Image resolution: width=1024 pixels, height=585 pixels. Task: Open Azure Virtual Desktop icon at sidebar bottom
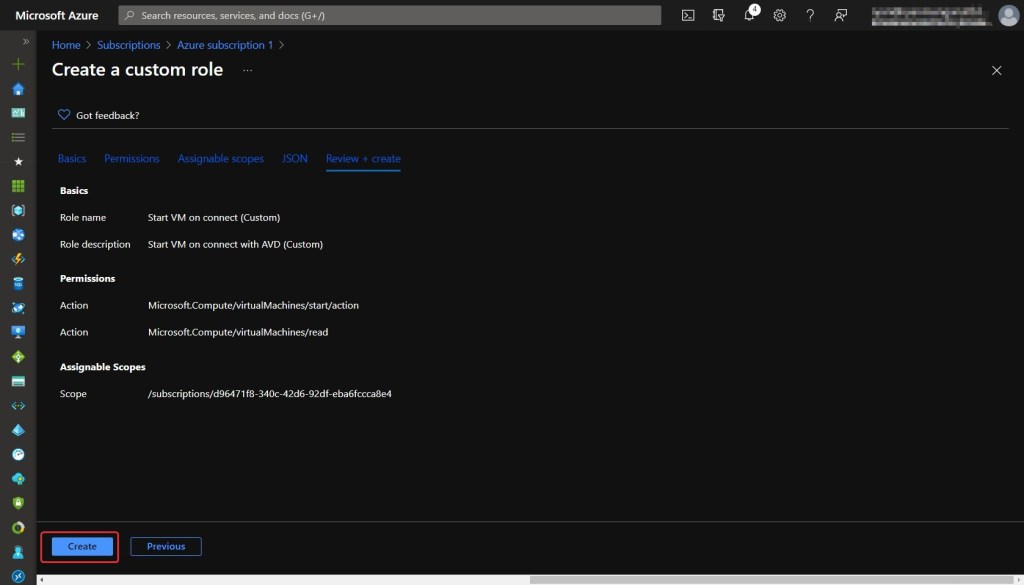click(18, 576)
